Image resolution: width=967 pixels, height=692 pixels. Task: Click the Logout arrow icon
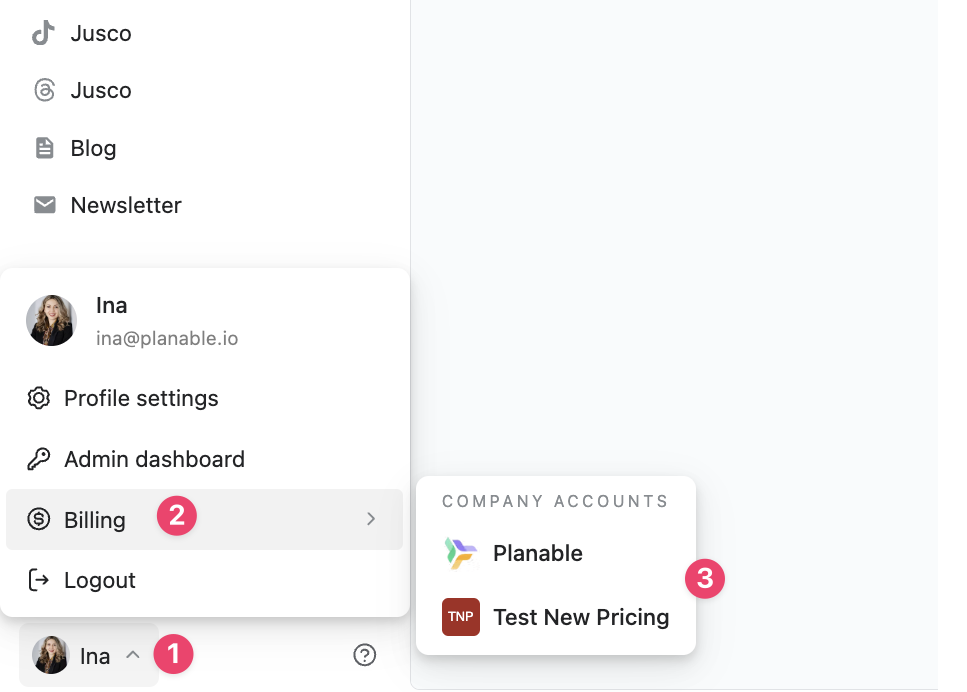pos(39,580)
